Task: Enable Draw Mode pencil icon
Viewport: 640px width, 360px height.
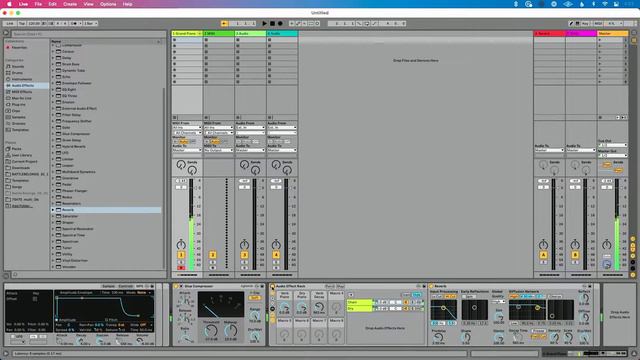Action: coord(571,24)
